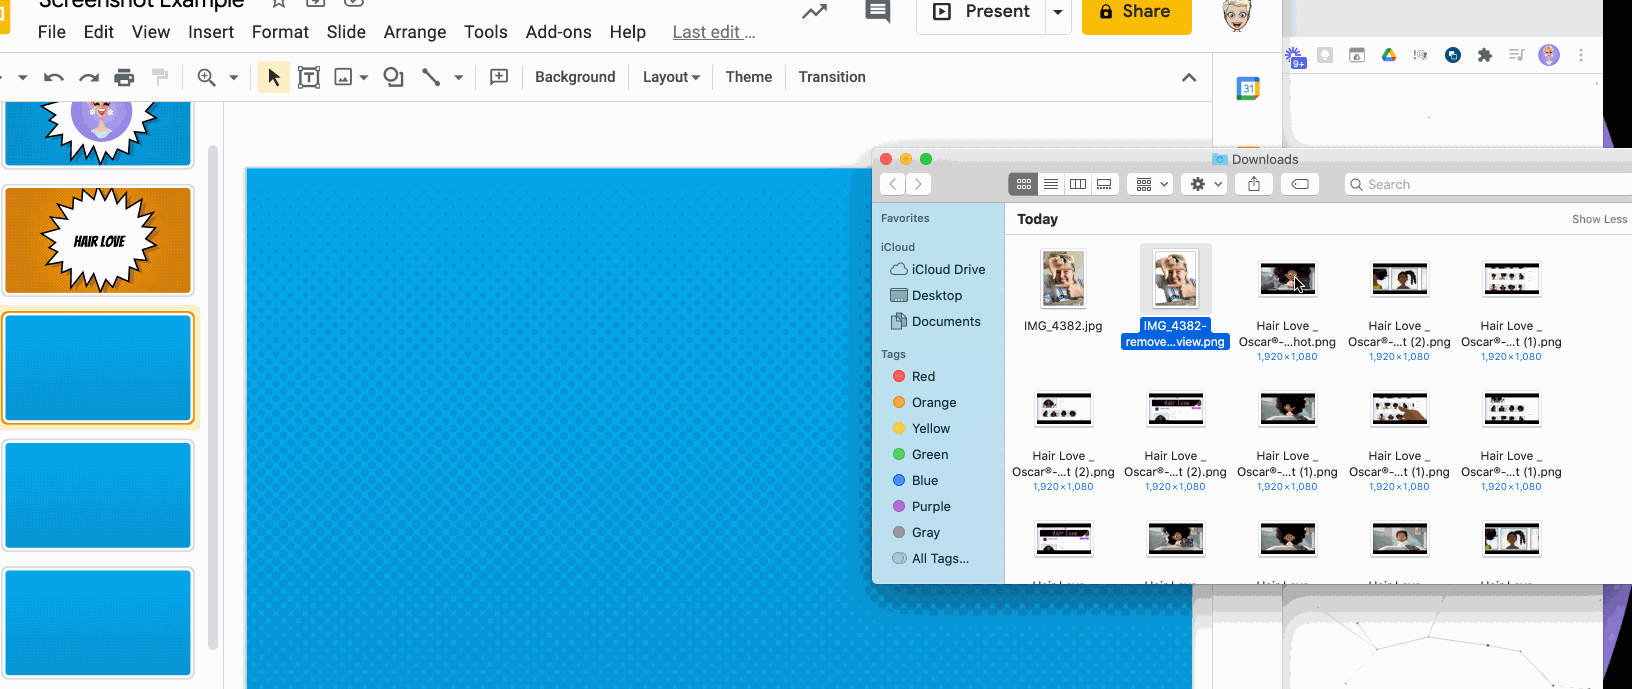
Task: Expand the Present options arrow
Action: 1058,12
